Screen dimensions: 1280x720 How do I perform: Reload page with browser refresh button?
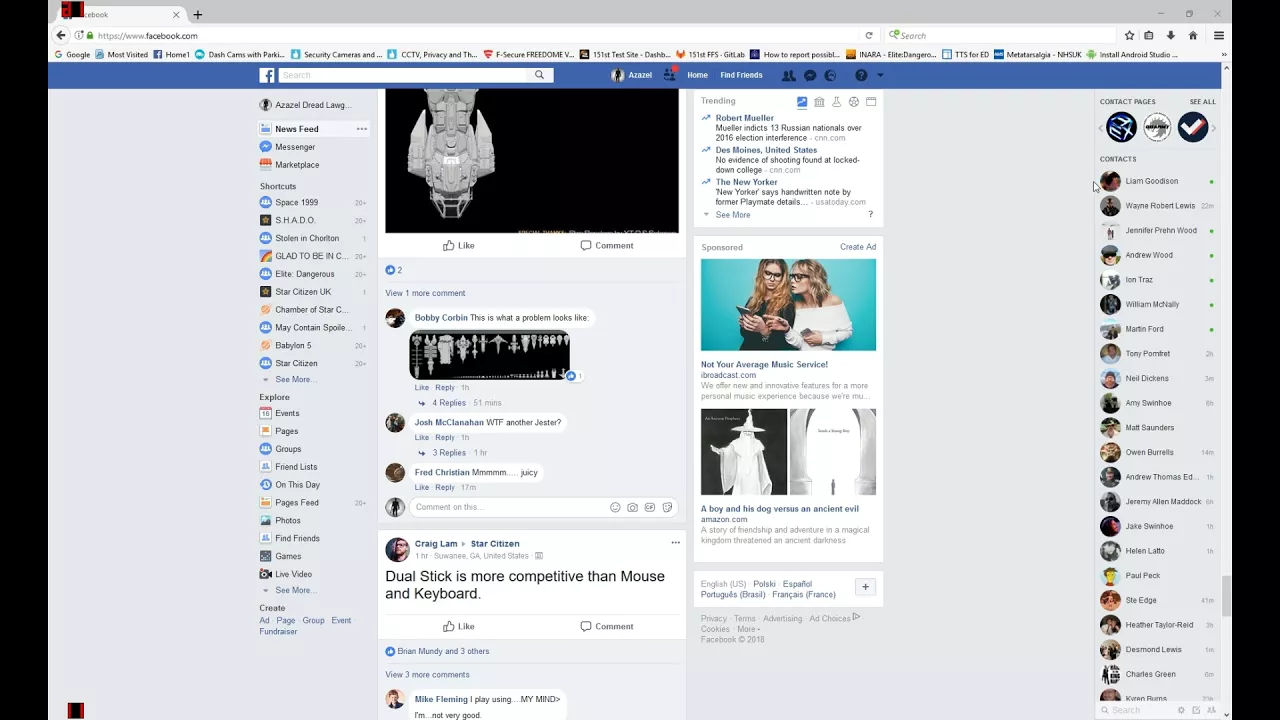pyautogui.click(x=869, y=35)
